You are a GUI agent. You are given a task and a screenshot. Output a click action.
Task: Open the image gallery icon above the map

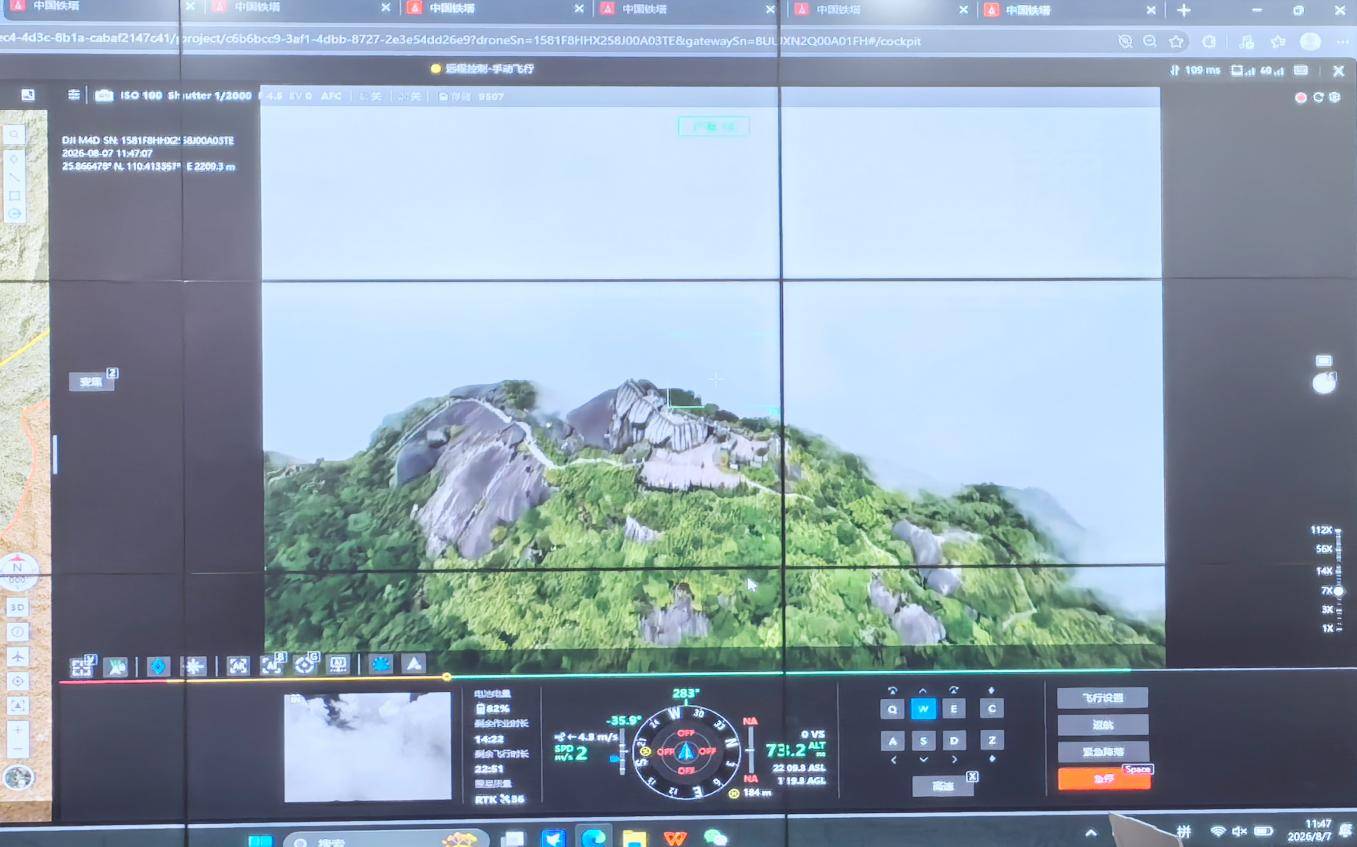click(x=28, y=95)
